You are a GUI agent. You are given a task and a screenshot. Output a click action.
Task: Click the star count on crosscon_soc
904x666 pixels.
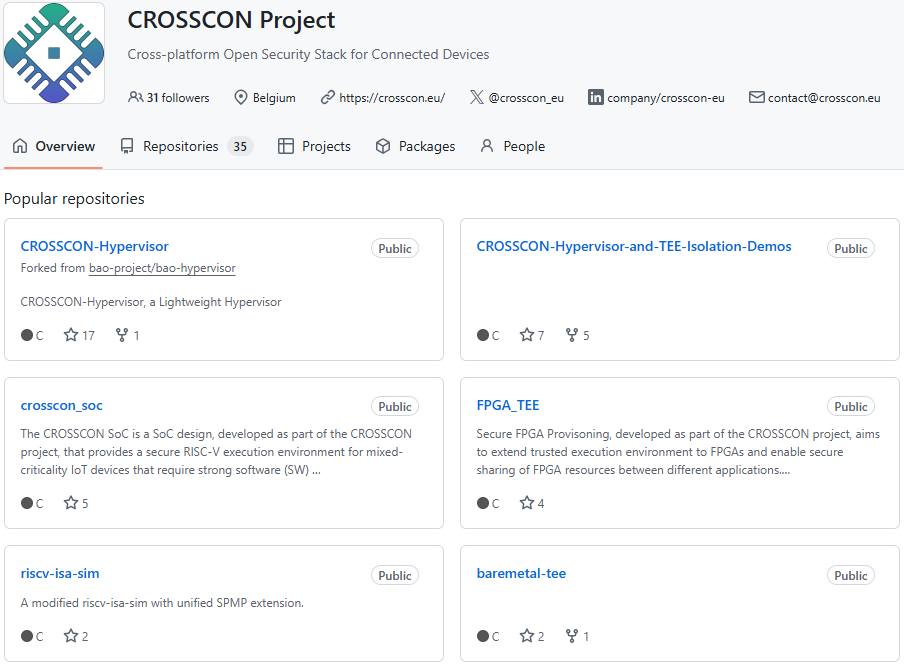(76, 503)
